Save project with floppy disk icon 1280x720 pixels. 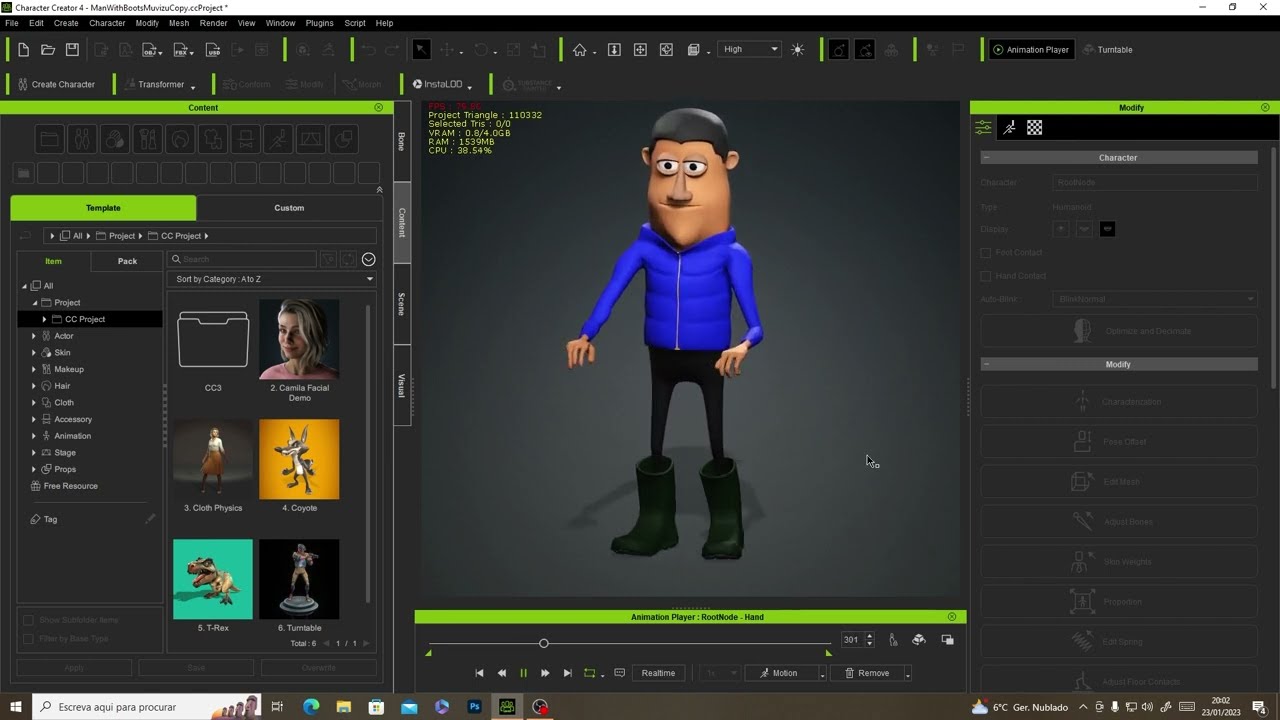[72, 50]
